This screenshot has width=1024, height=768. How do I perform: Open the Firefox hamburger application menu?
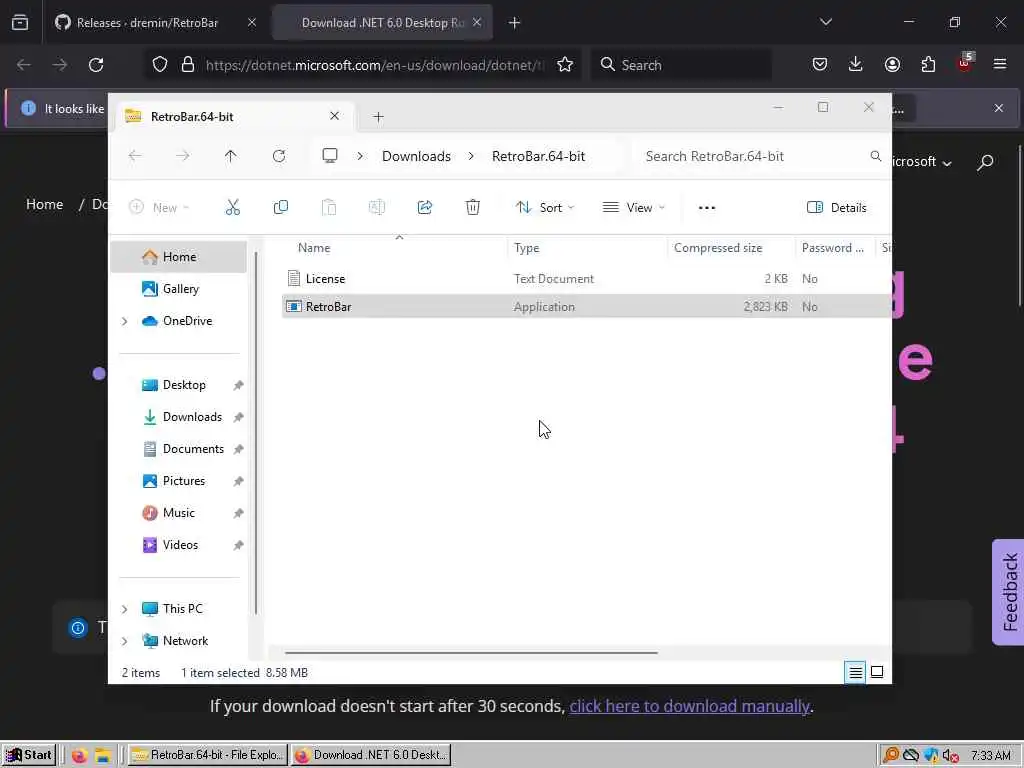click(x=1000, y=64)
